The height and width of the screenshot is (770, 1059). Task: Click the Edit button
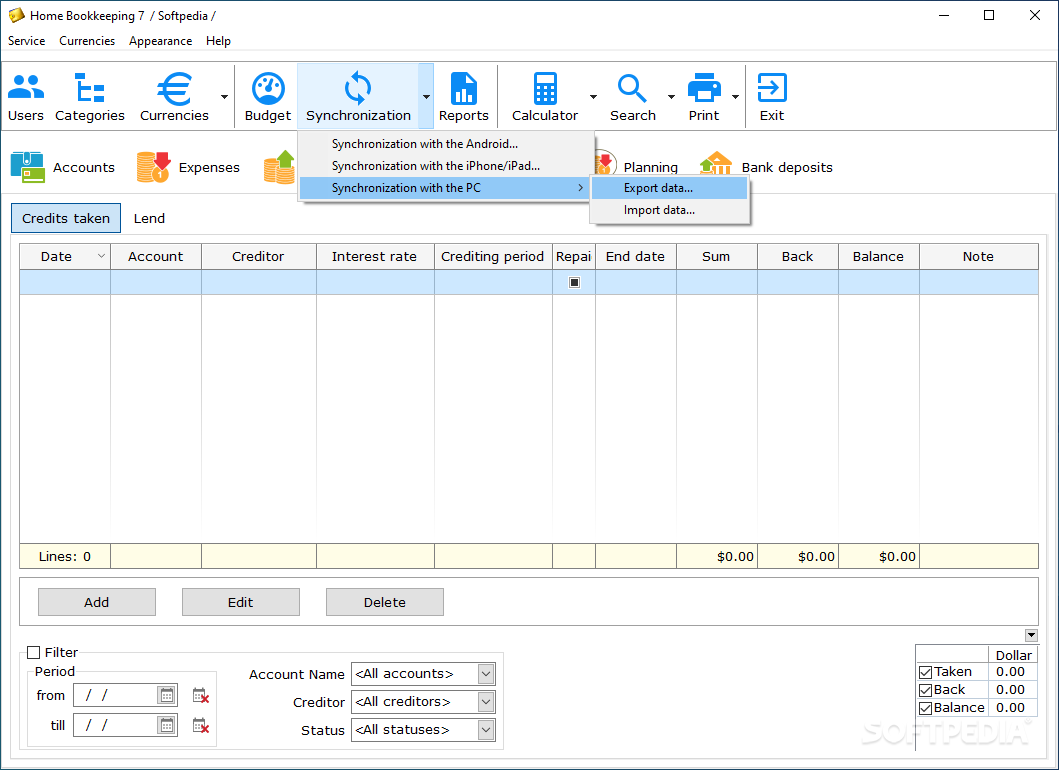[240, 602]
